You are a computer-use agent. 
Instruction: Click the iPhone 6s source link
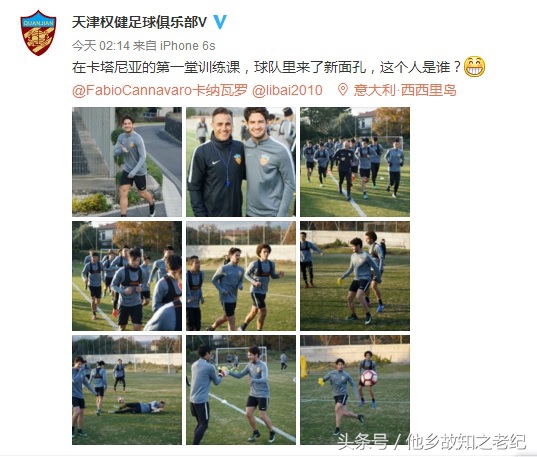tap(188, 46)
